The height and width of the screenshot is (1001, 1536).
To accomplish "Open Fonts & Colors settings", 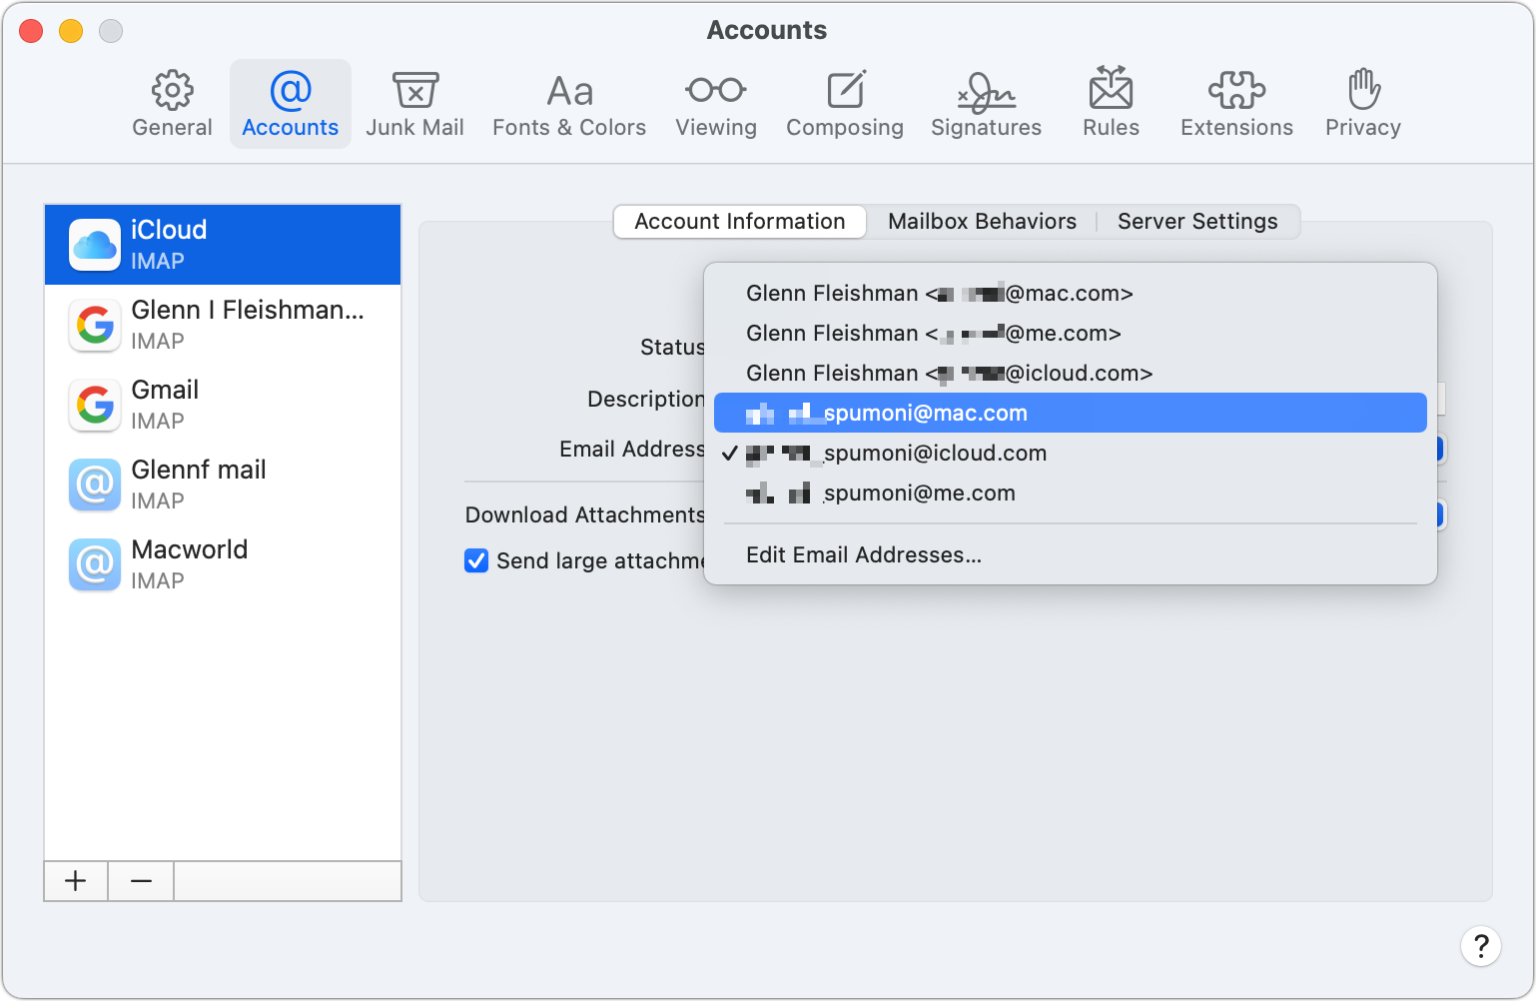I will click(568, 102).
